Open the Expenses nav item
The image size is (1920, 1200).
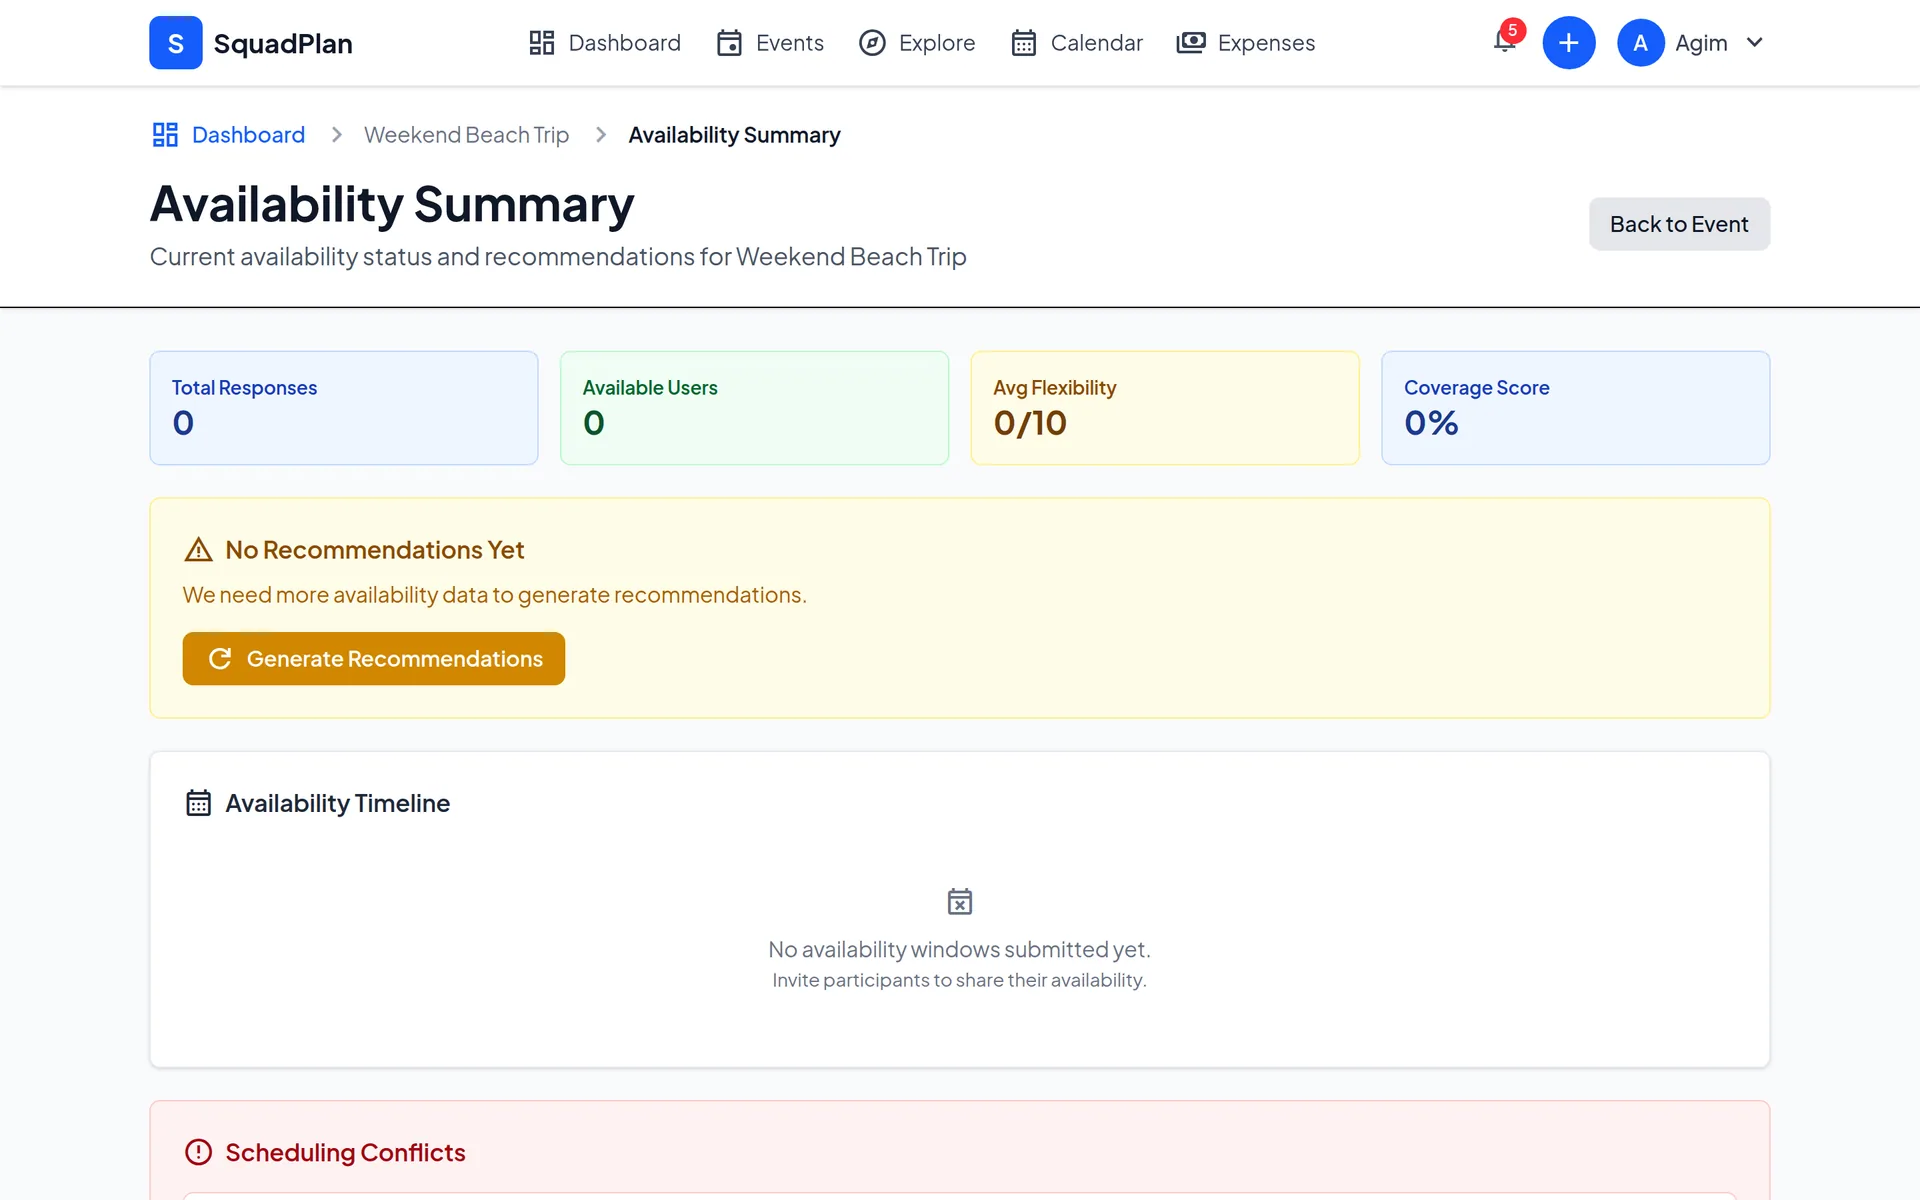point(1246,43)
